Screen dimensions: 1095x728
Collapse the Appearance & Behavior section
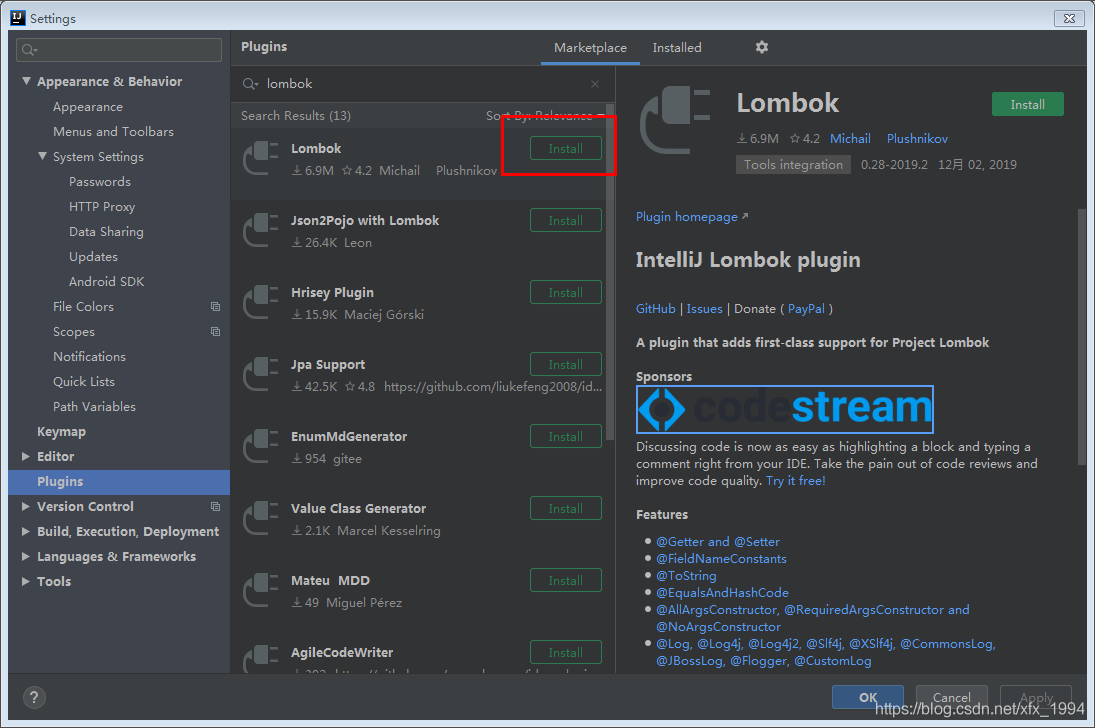click(x=26, y=81)
